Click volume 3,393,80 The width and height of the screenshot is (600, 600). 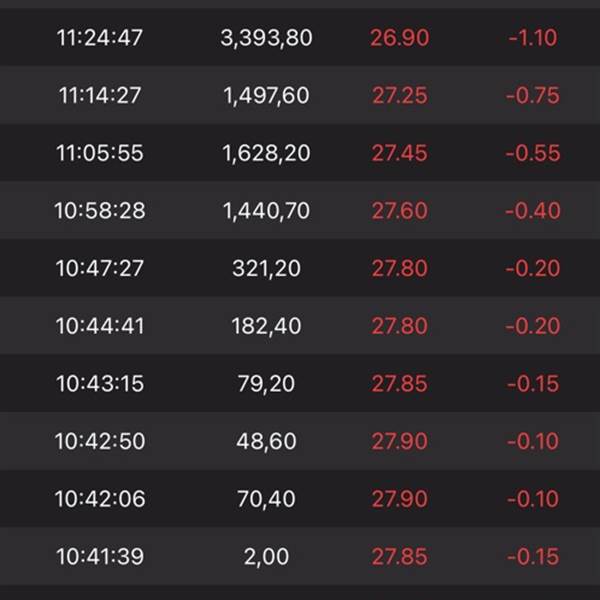click(266, 38)
